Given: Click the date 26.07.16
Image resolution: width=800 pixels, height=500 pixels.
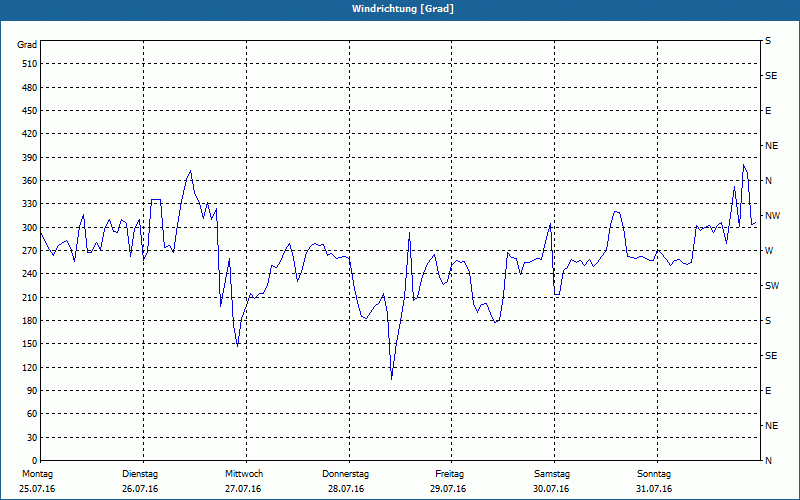Looking at the screenshot, I should (x=140, y=489).
